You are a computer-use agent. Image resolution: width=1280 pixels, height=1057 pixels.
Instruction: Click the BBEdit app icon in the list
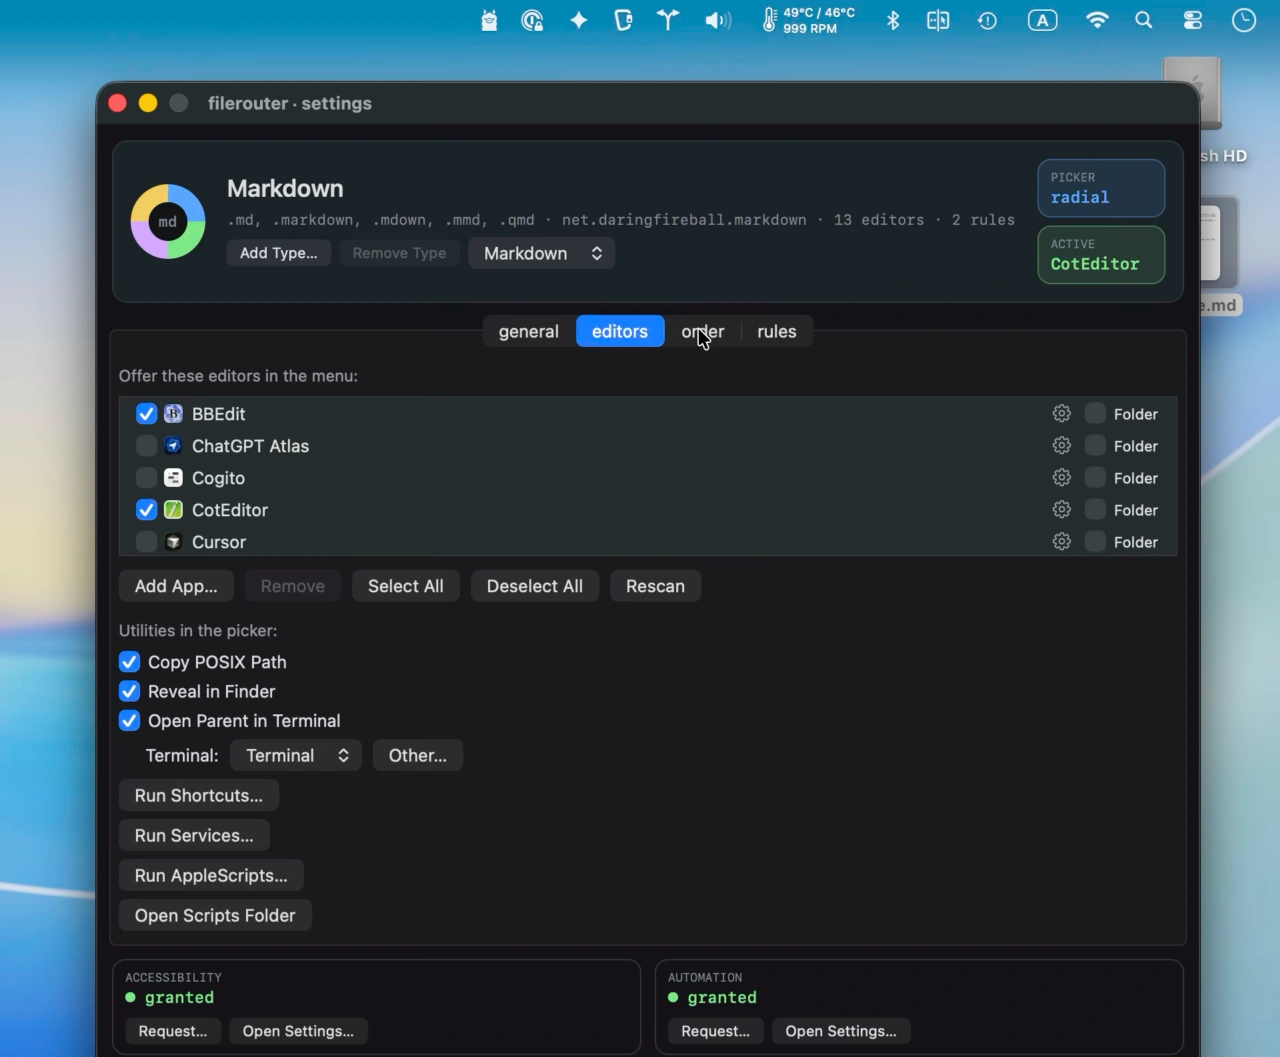[173, 414]
